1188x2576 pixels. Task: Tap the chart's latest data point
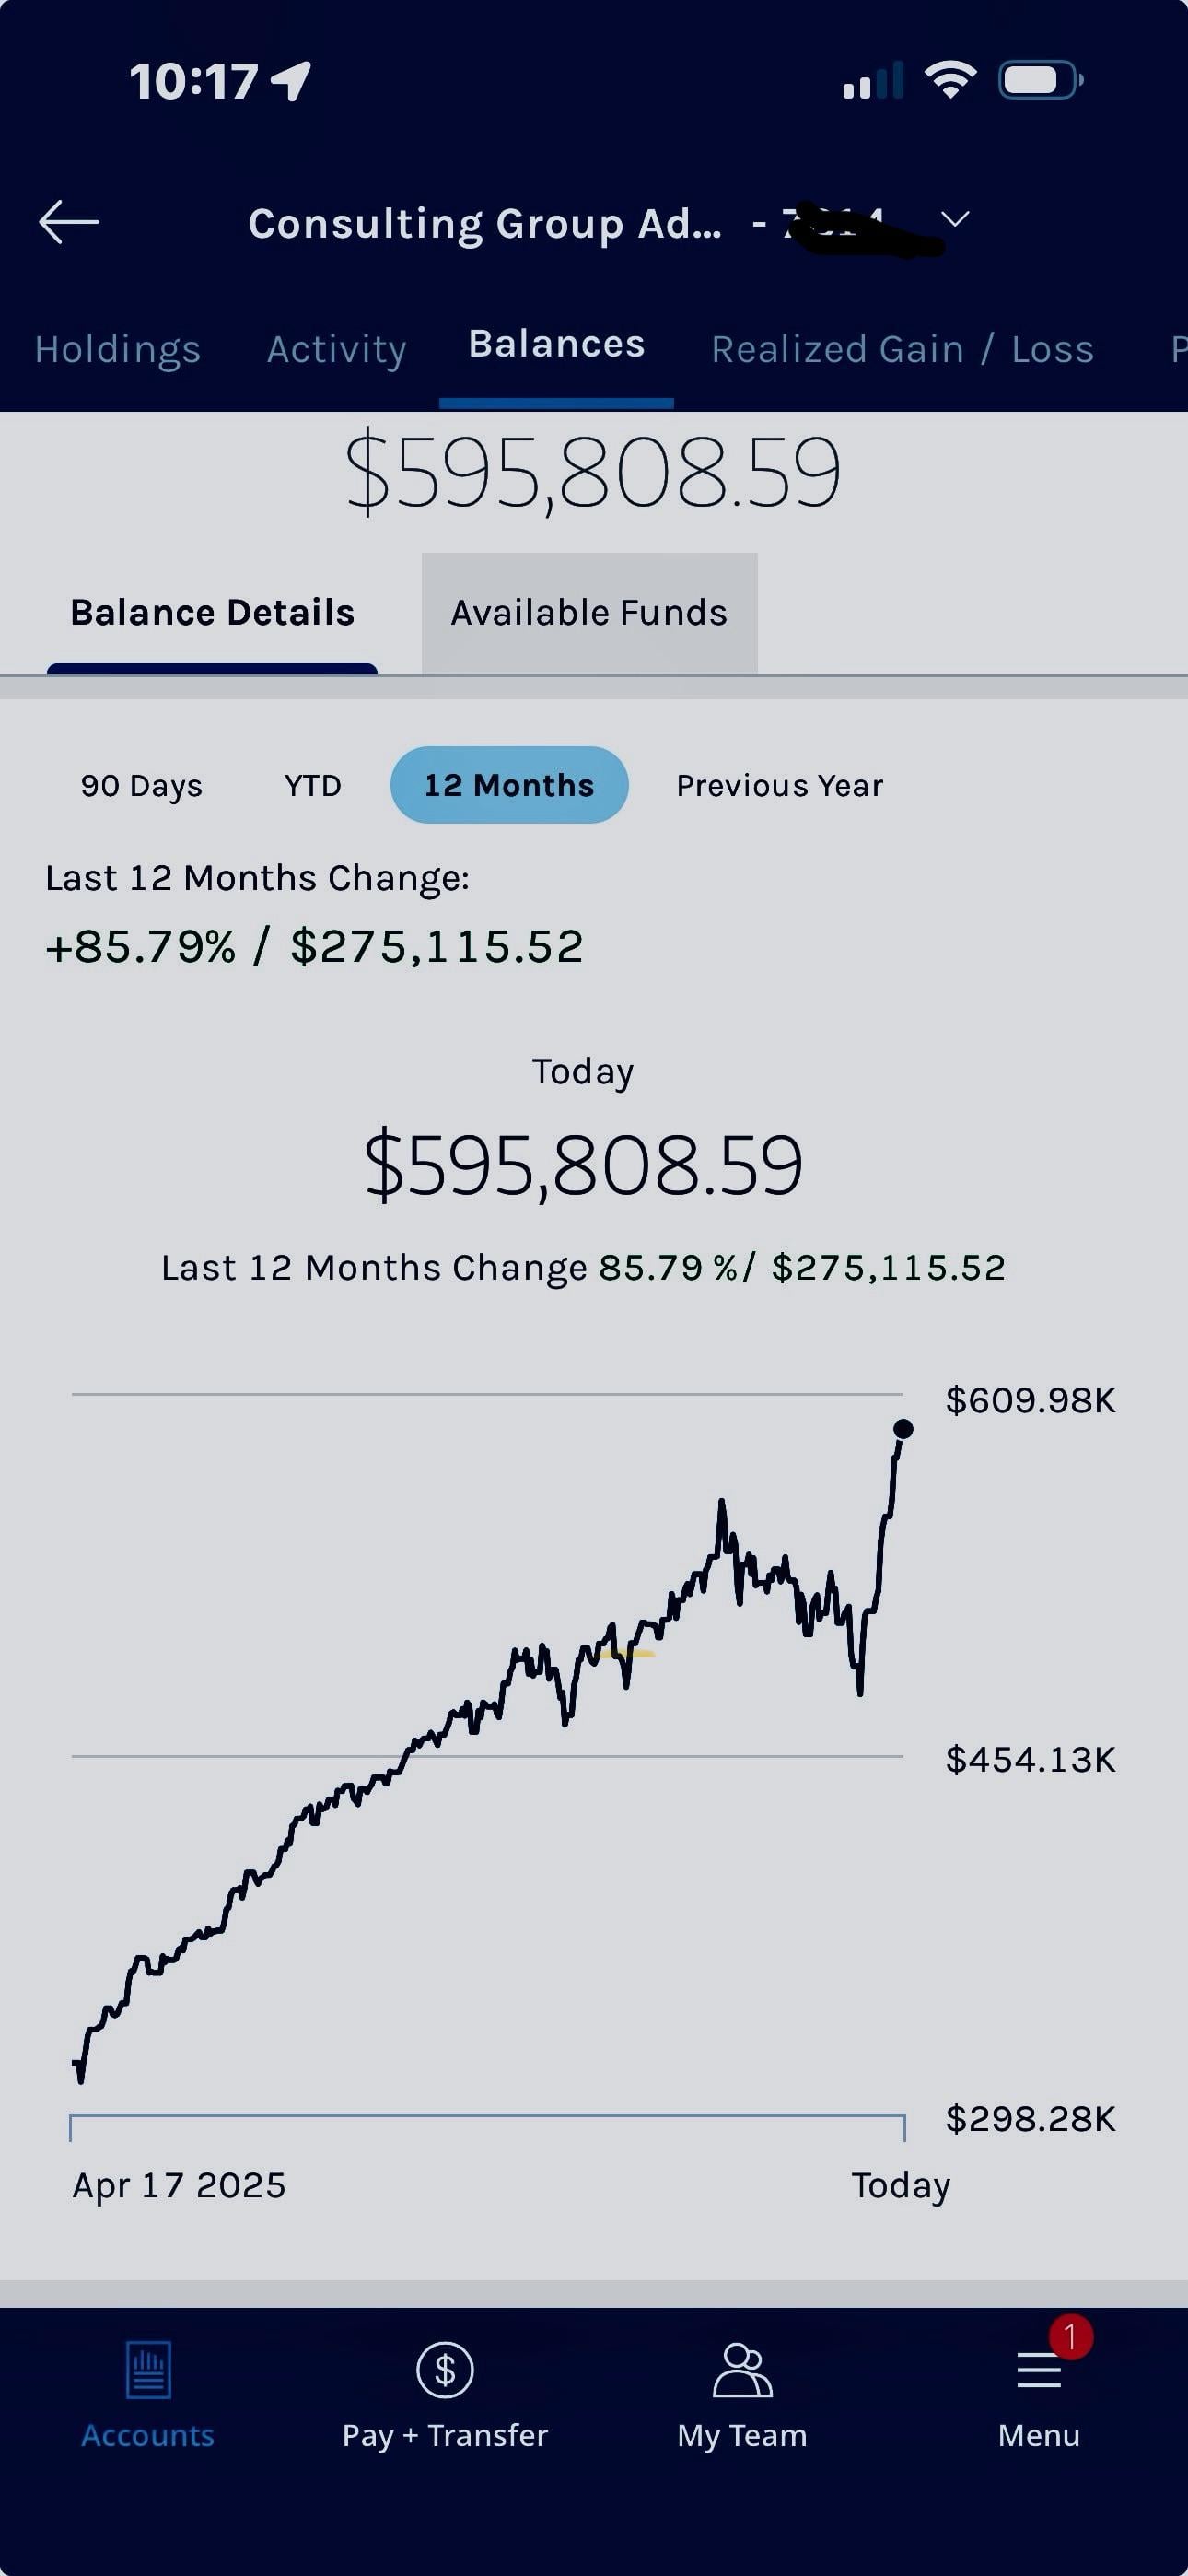point(903,1429)
